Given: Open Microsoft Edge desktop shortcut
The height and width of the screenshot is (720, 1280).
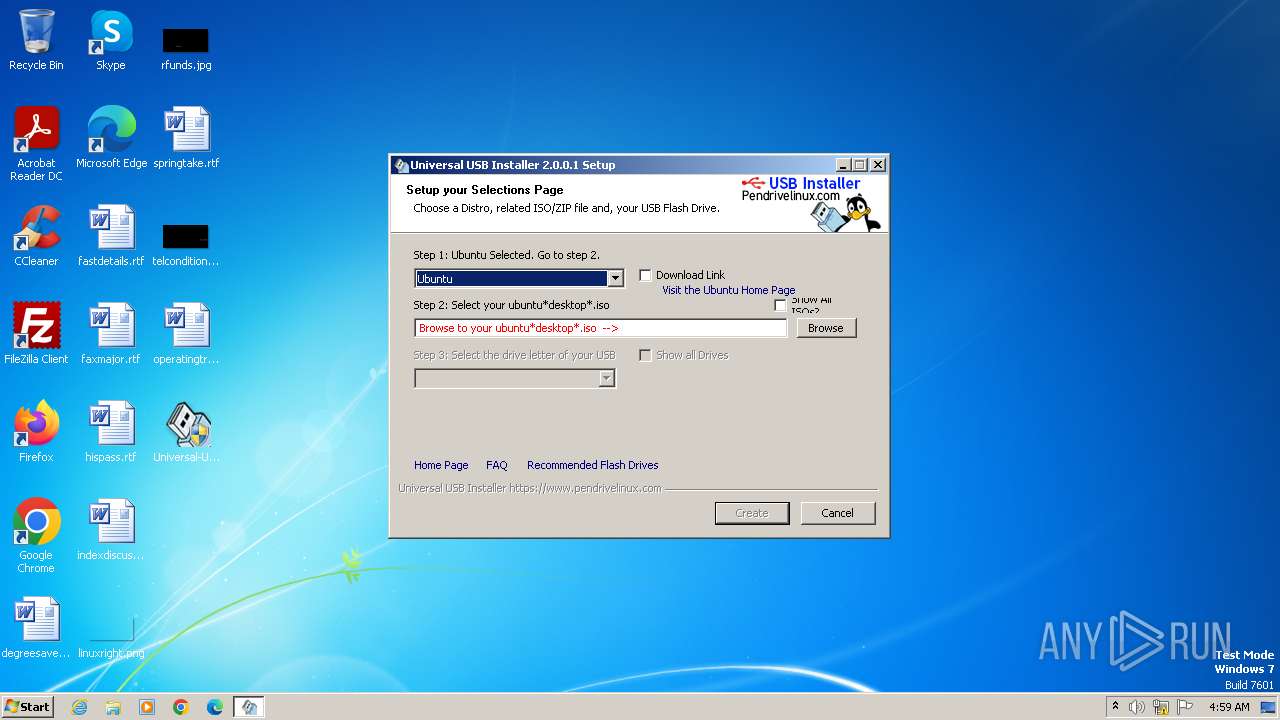Looking at the screenshot, I should coord(111,138).
